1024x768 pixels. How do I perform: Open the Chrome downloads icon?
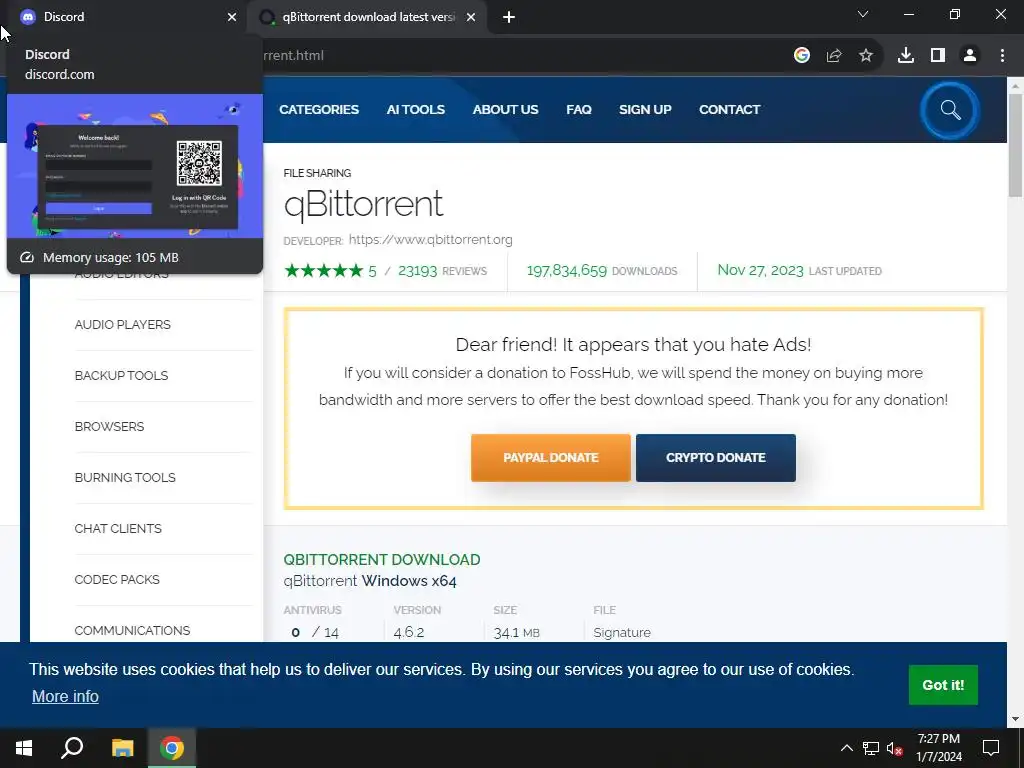pos(906,56)
